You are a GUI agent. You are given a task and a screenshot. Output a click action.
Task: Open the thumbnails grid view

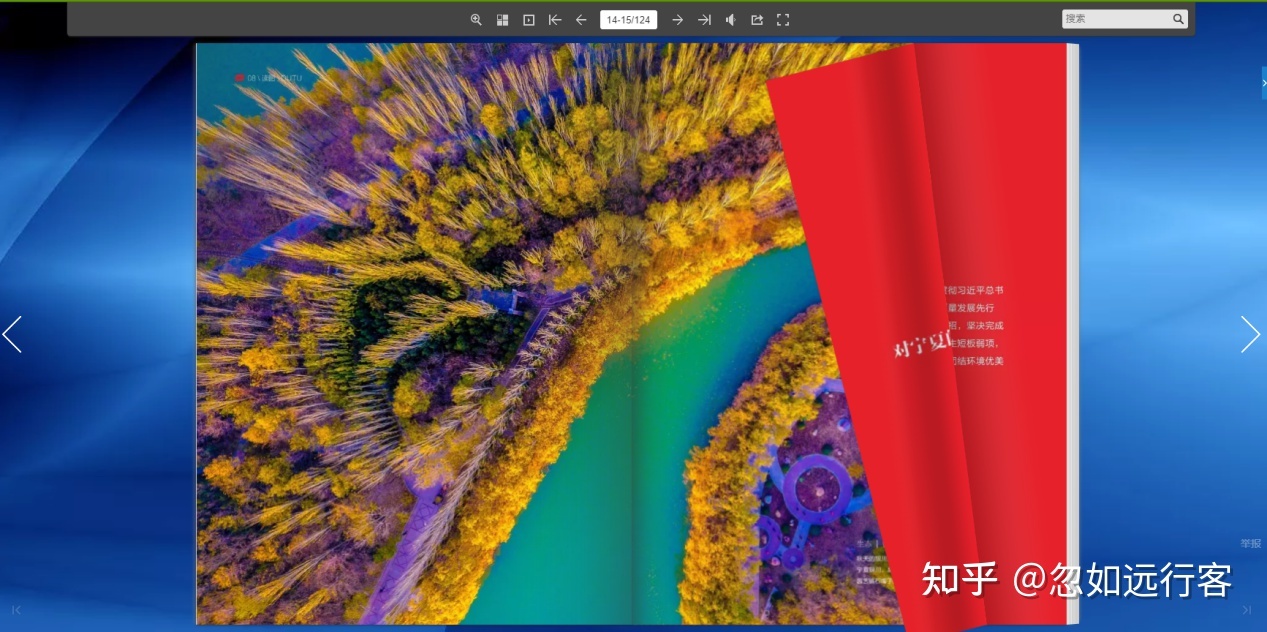pos(503,20)
